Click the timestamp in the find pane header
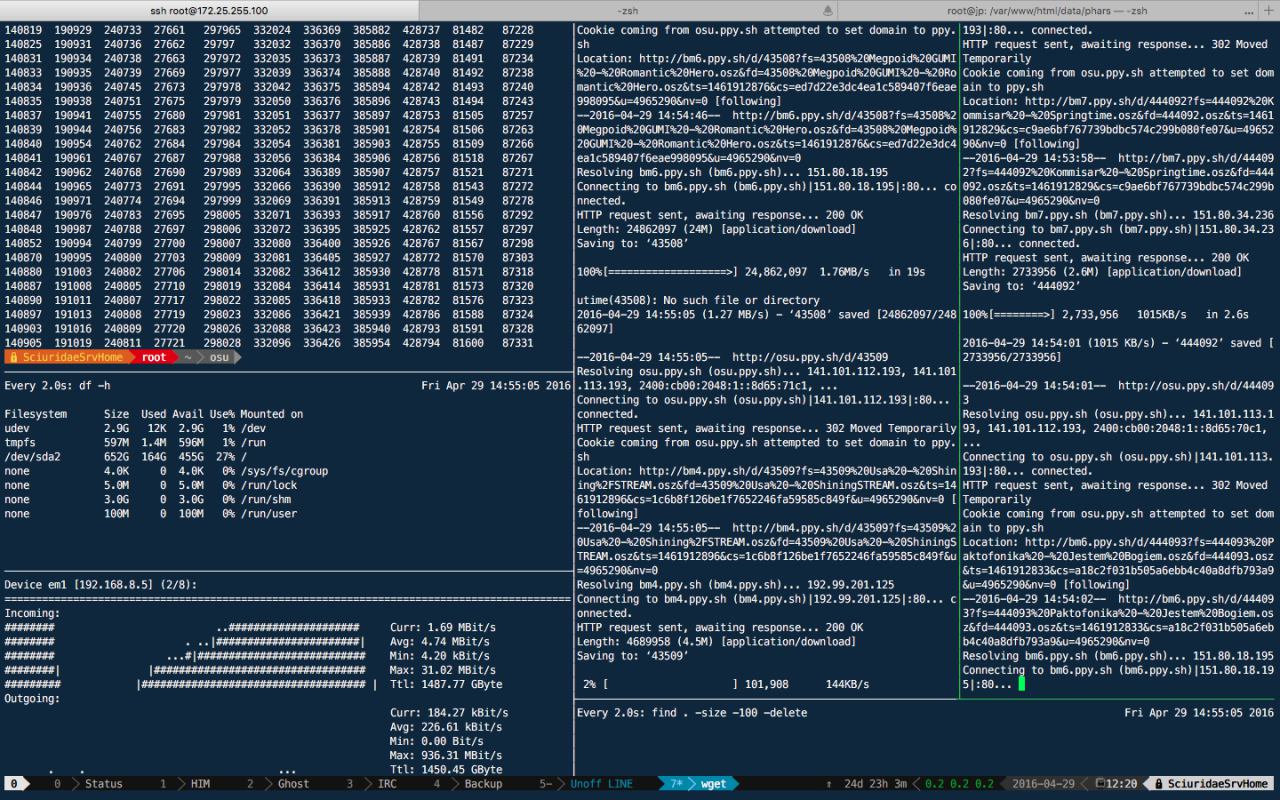Viewport: 1280px width, 800px height. [1199, 713]
